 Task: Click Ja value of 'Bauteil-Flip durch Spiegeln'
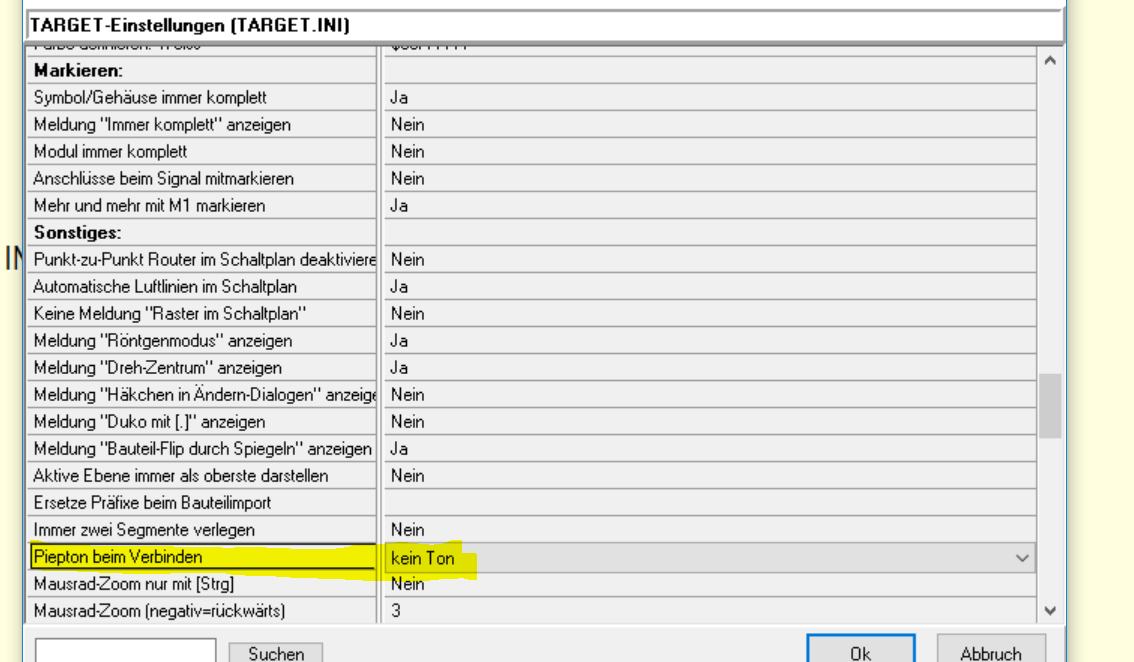tap(710, 449)
